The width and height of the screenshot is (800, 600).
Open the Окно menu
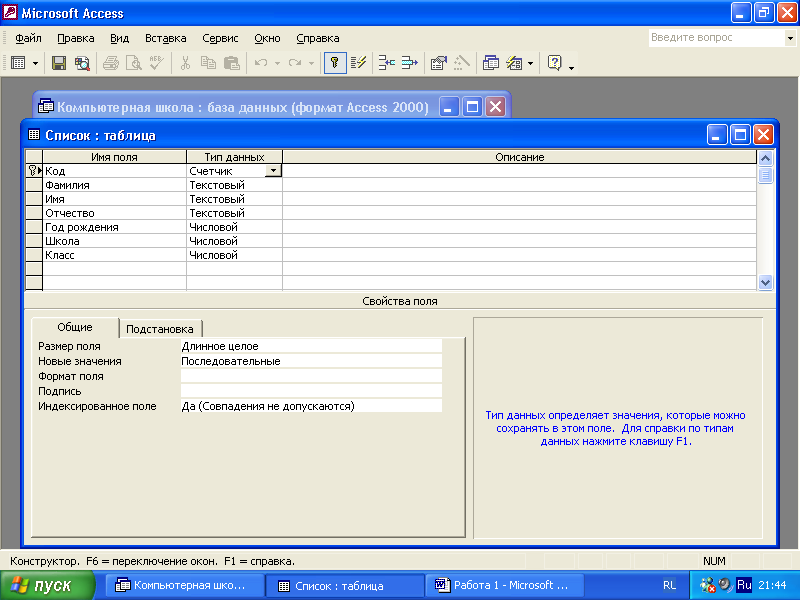(267, 38)
